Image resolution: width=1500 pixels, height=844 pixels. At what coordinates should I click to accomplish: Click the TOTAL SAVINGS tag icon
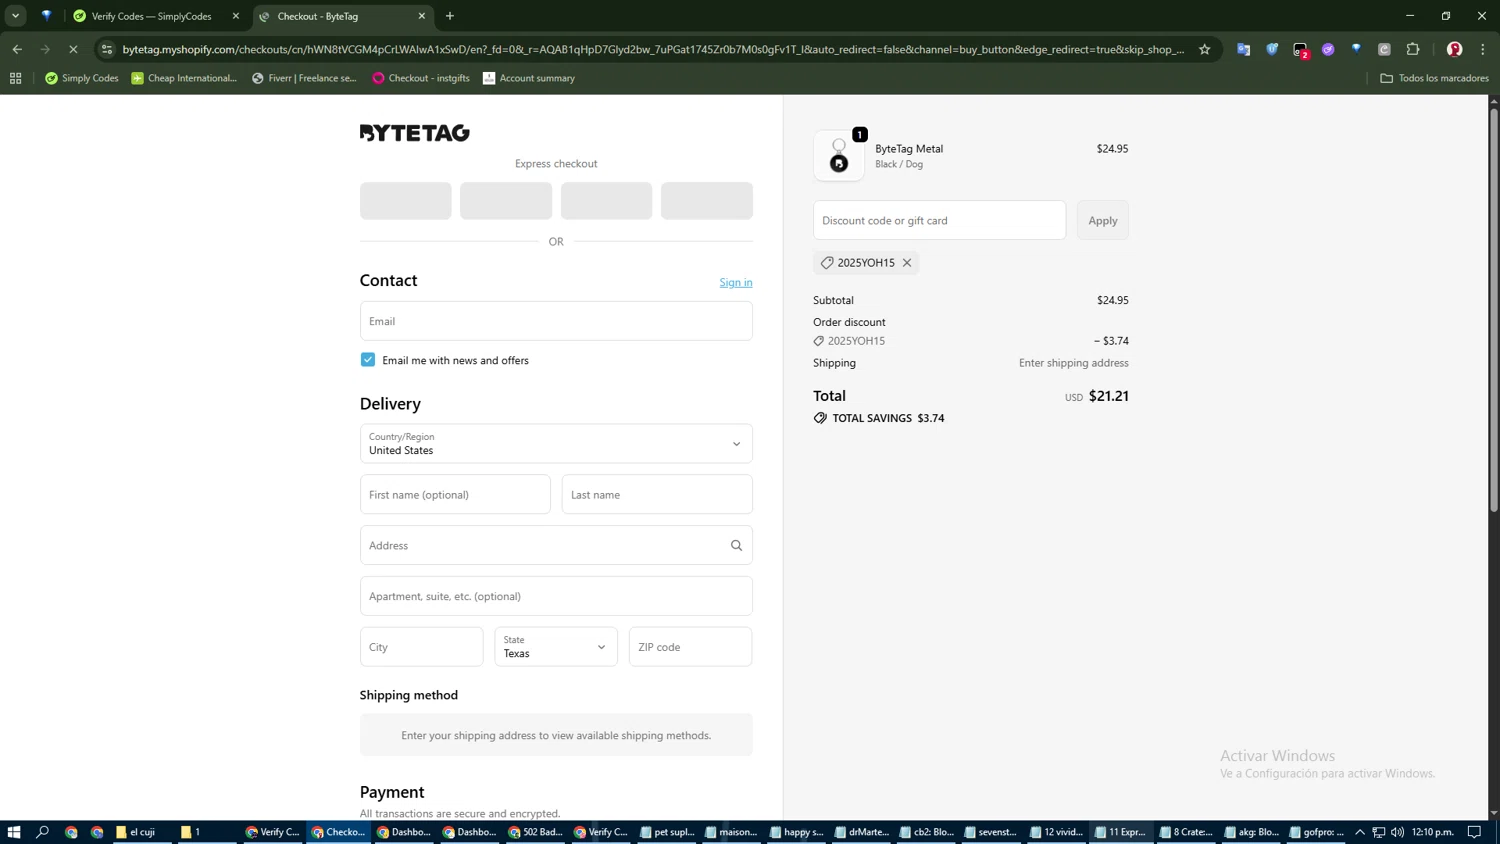pyautogui.click(x=820, y=418)
